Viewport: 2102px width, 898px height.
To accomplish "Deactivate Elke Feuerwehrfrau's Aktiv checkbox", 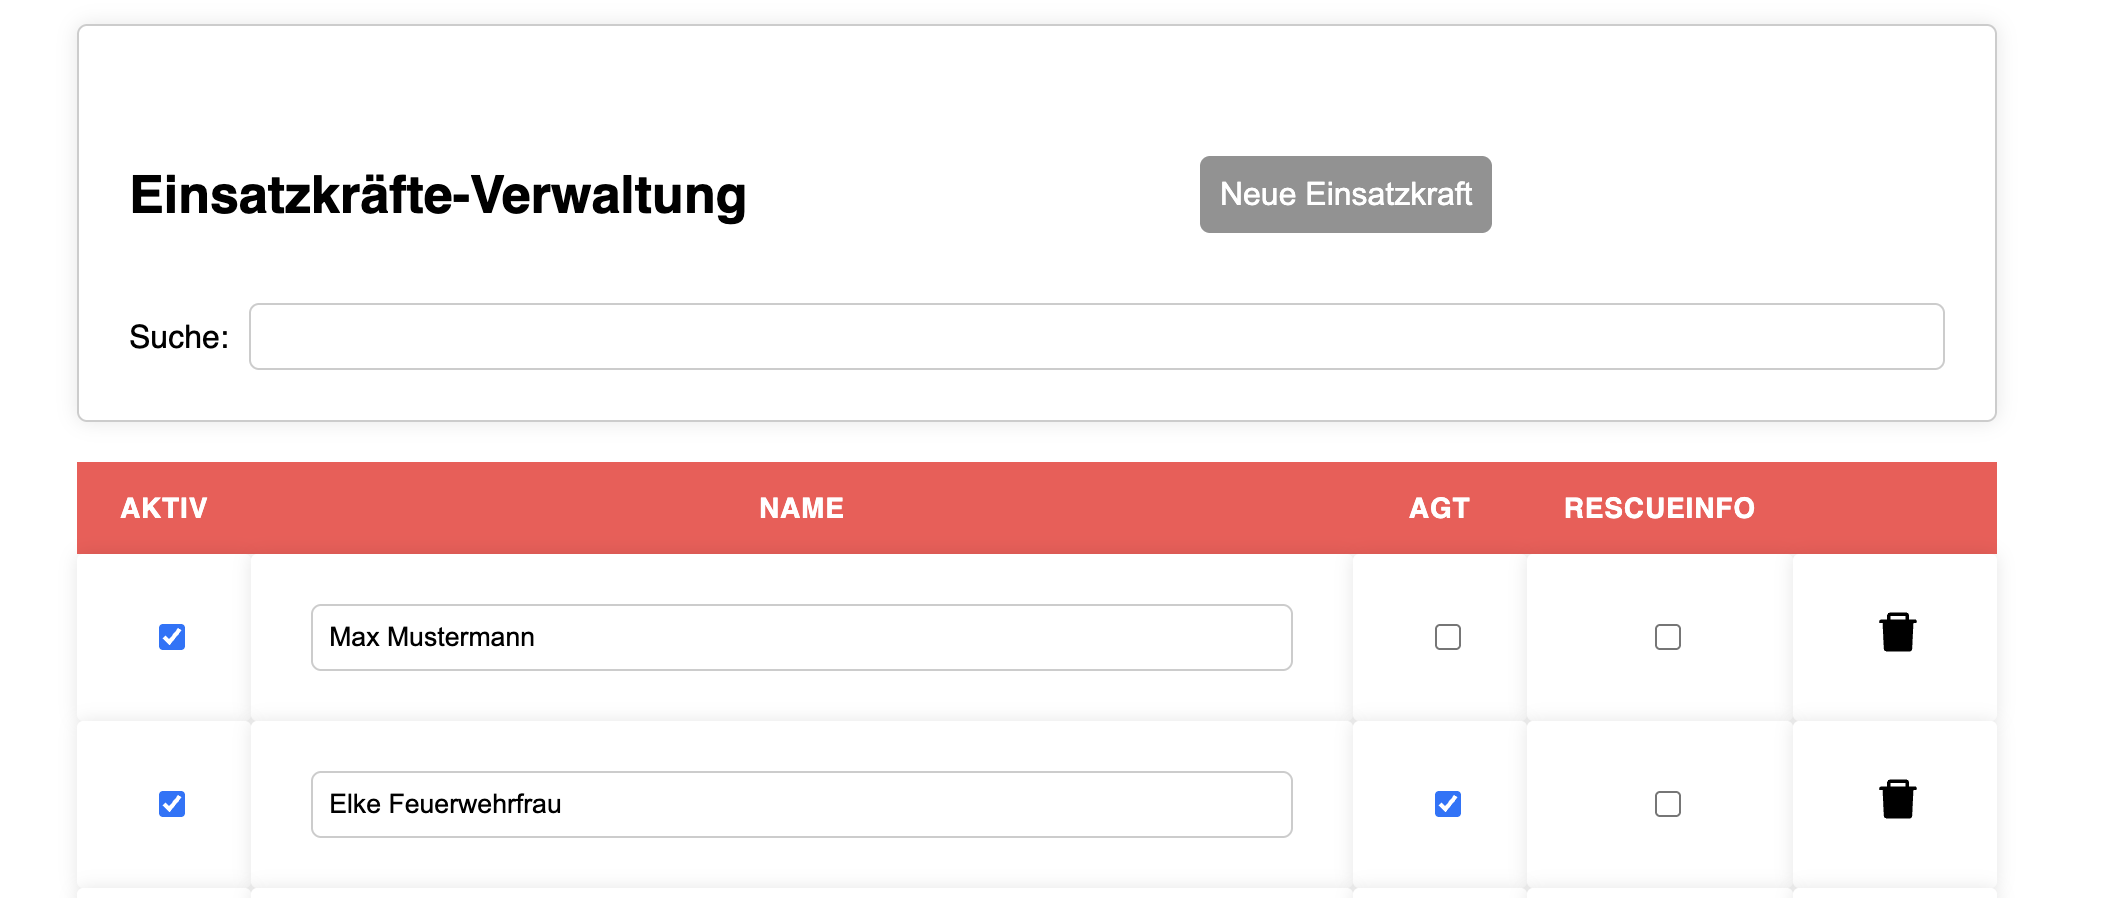I will [172, 804].
